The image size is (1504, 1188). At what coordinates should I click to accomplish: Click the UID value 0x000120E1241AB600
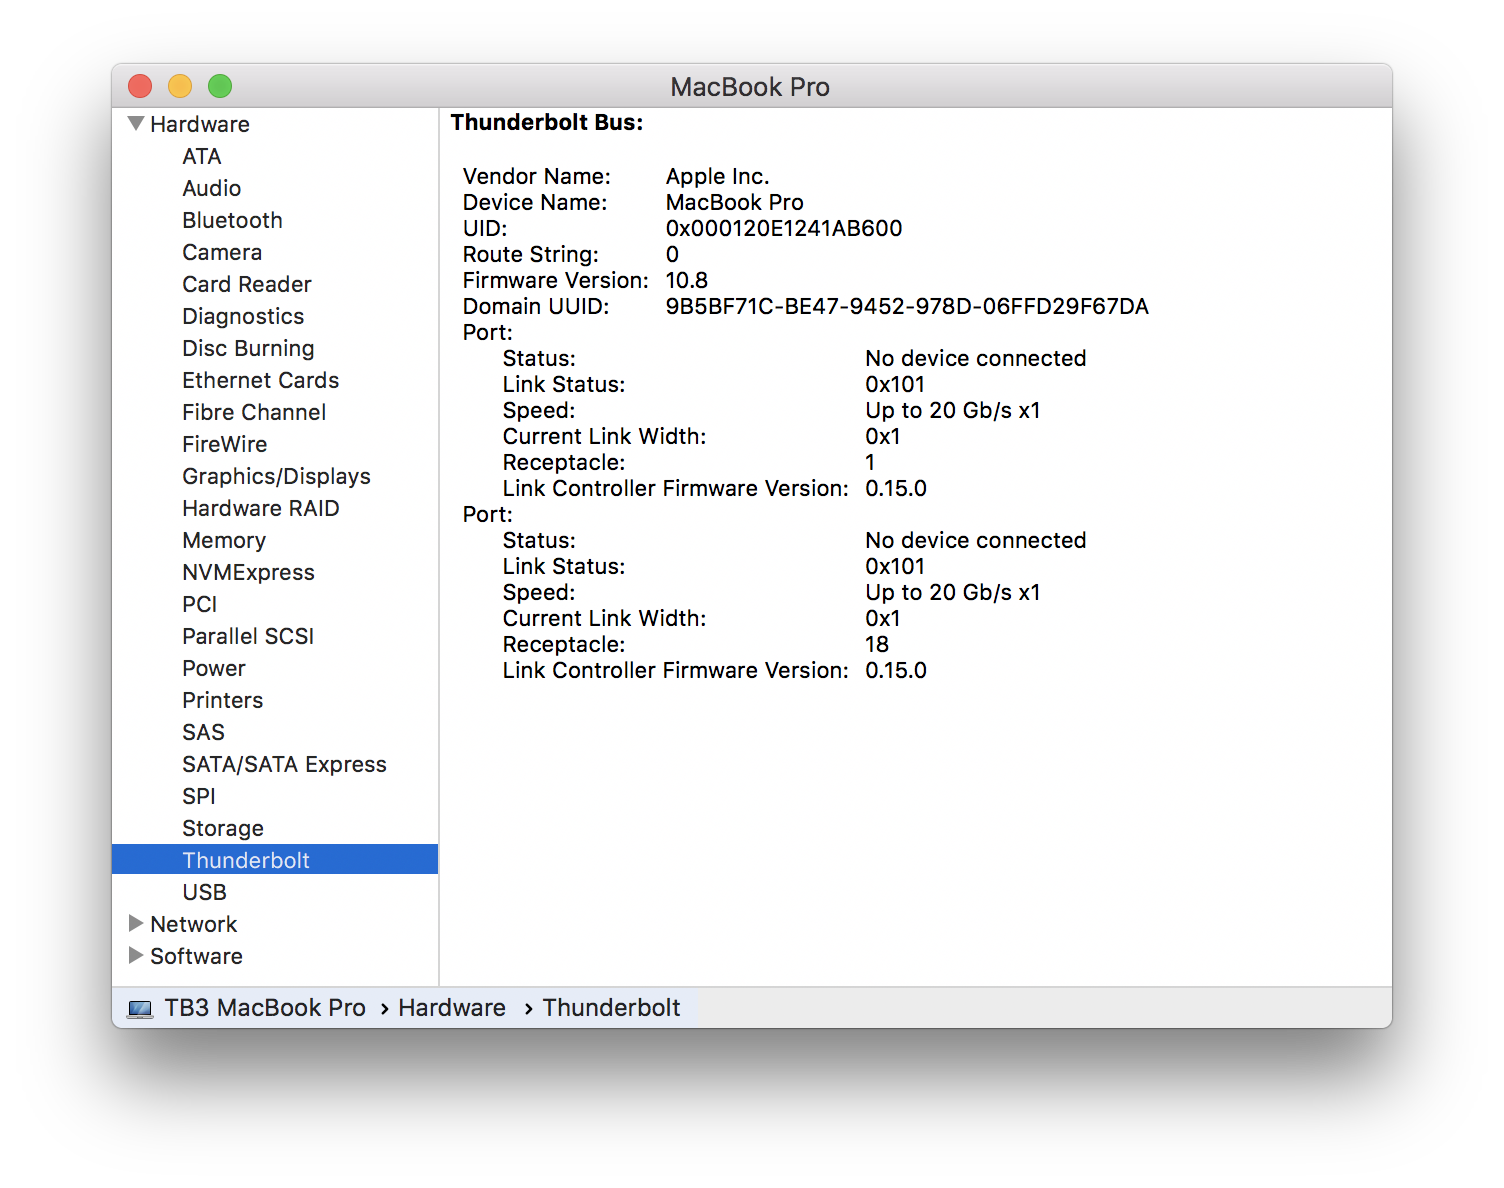coord(784,228)
